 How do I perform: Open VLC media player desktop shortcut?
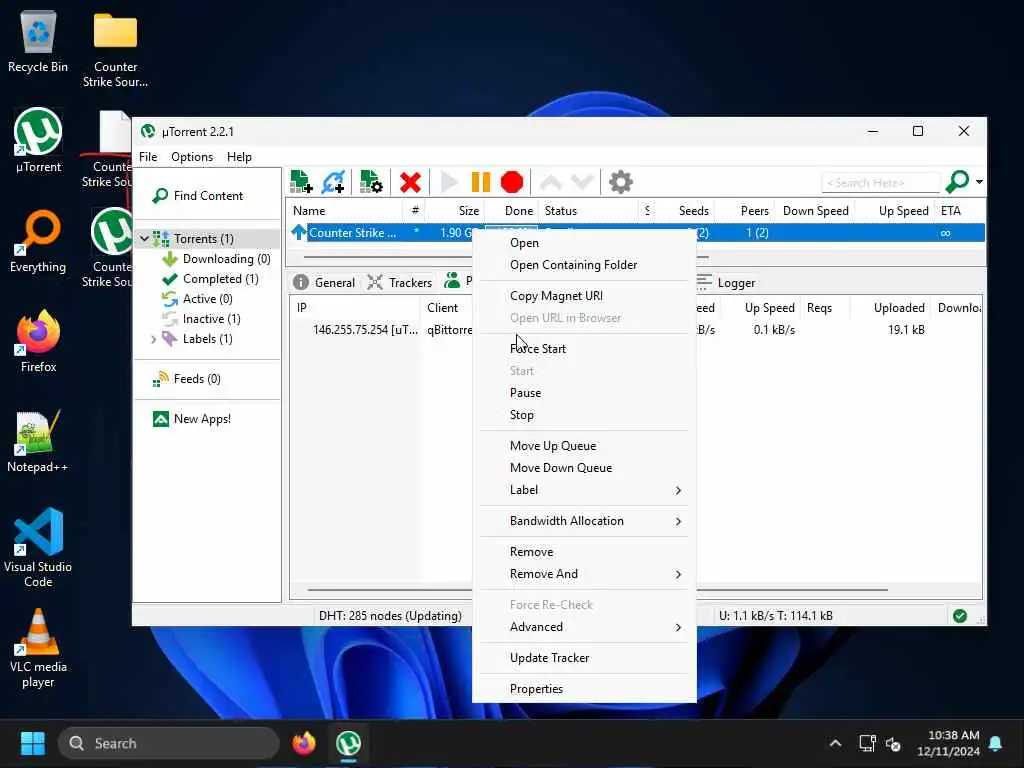38,648
